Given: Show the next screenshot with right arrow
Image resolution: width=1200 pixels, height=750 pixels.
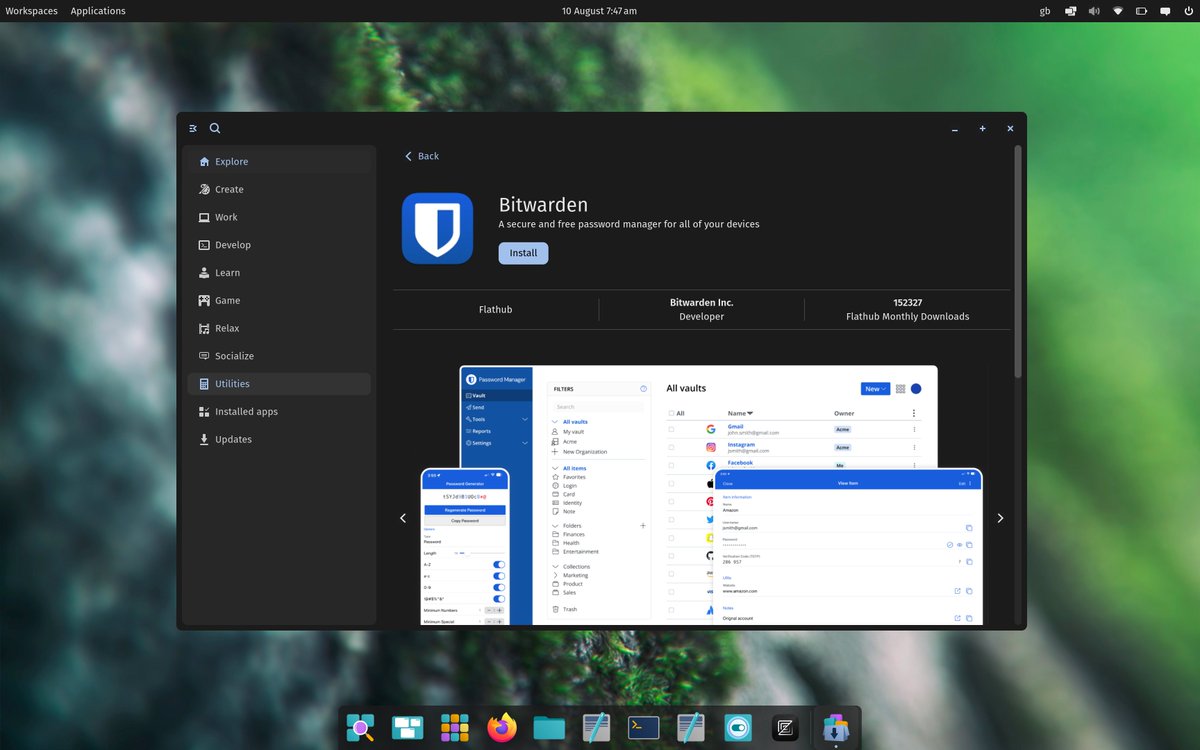Looking at the screenshot, I should [x=1000, y=518].
